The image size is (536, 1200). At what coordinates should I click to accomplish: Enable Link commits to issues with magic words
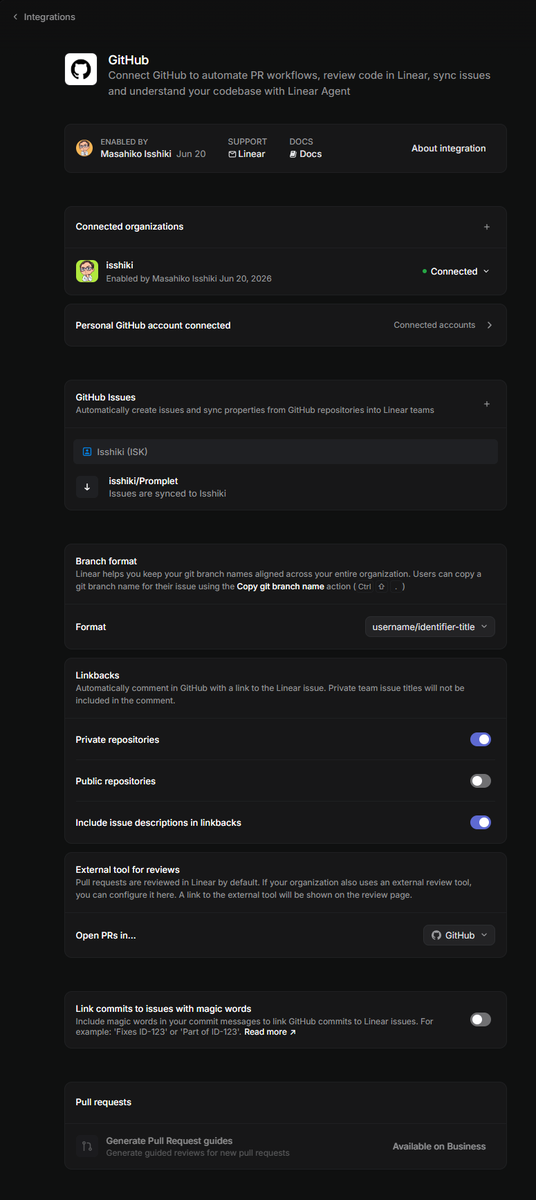pyautogui.click(x=481, y=1020)
